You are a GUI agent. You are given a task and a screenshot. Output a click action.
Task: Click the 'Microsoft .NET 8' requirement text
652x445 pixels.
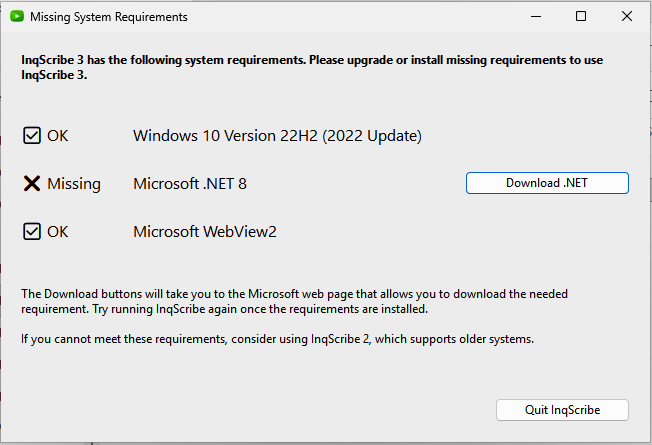coord(190,184)
